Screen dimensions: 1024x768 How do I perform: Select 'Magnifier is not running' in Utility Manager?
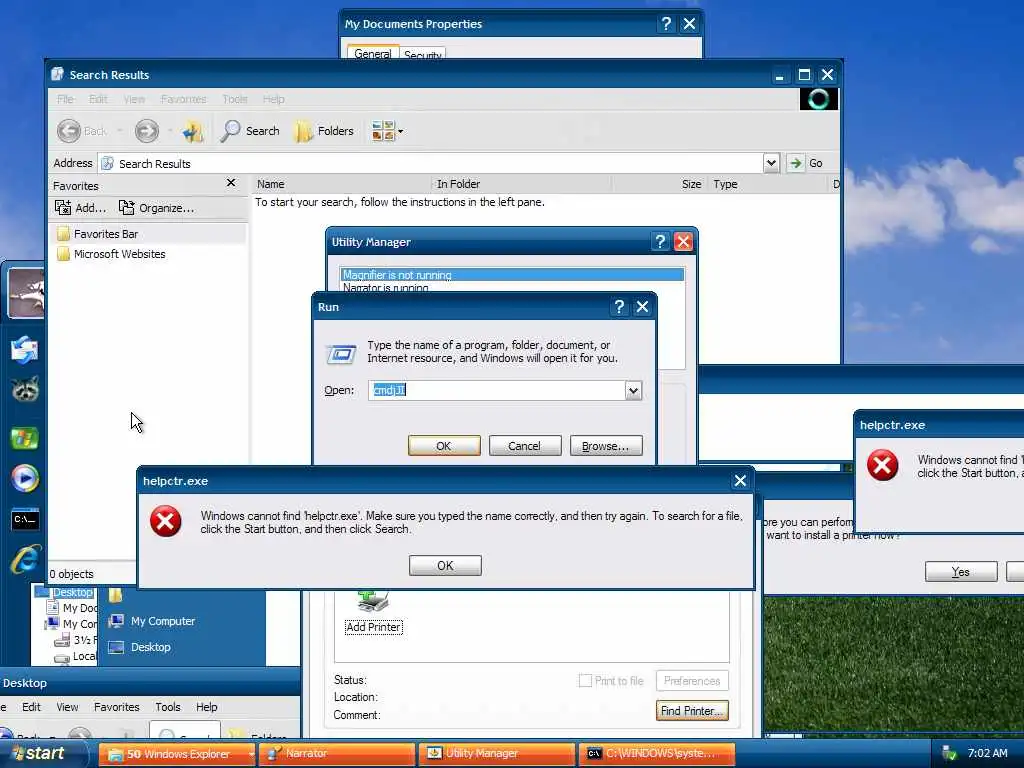(x=512, y=275)
